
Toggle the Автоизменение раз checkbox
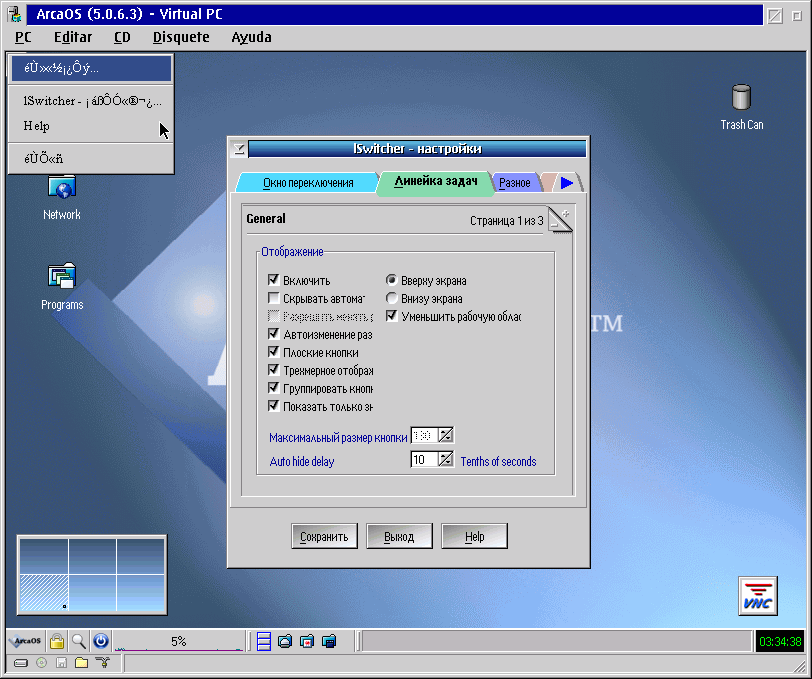[x=273, y=334]
